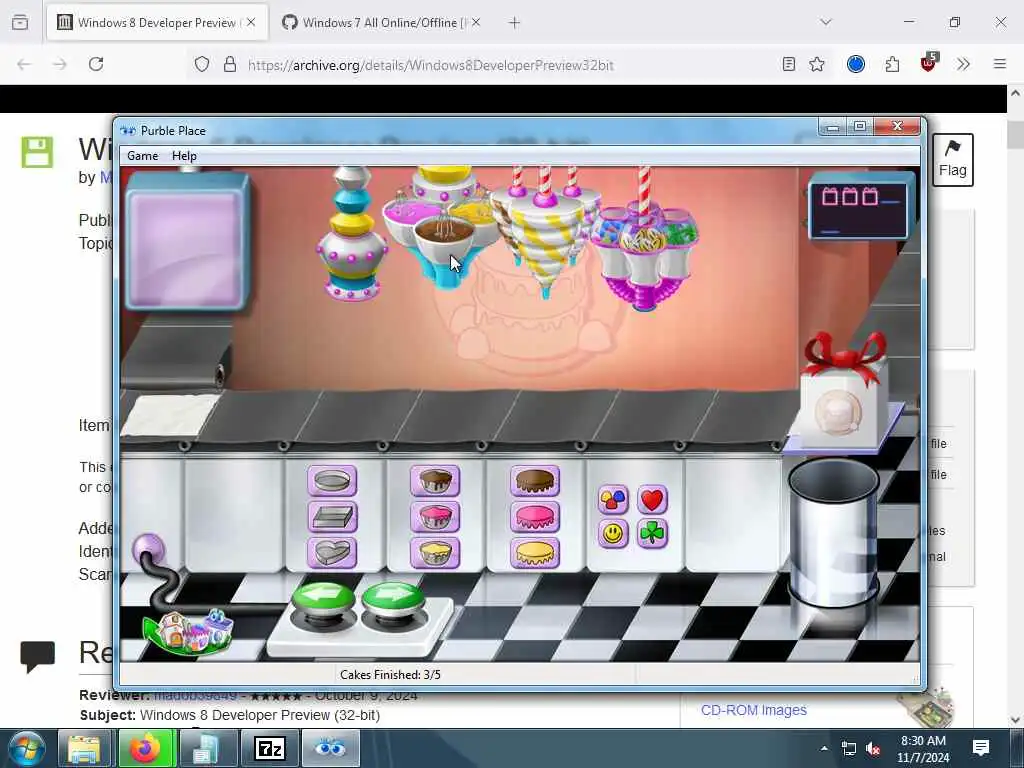1024x768 pixels.
Task: Reload the current page
Action: (x=96, y=64)
